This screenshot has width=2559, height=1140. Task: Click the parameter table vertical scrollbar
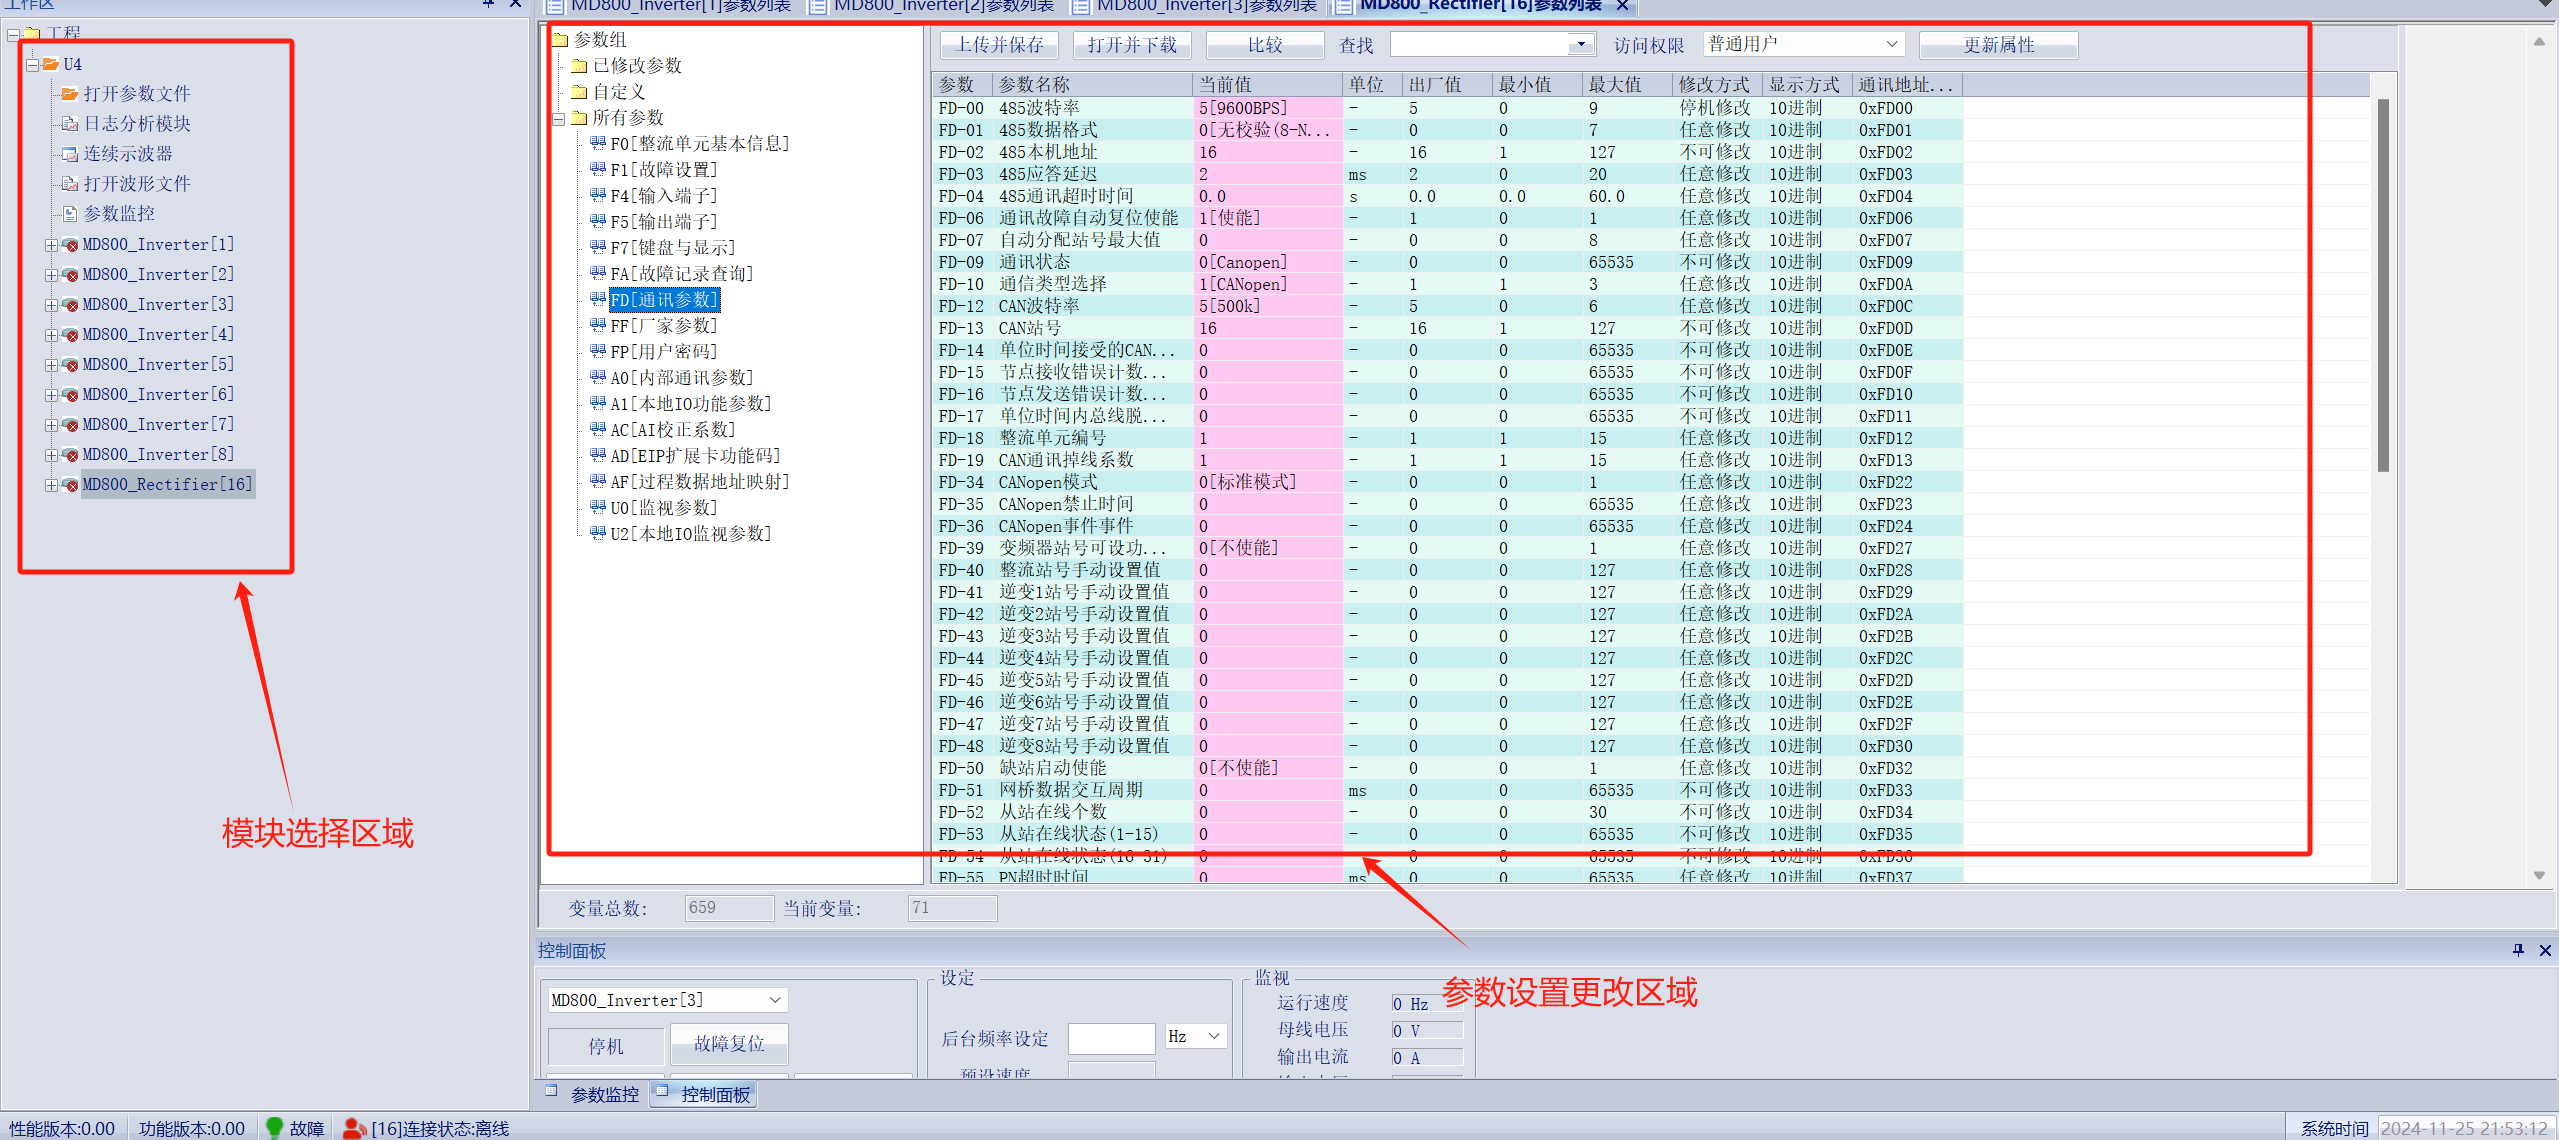click(x=2383, y=285)
